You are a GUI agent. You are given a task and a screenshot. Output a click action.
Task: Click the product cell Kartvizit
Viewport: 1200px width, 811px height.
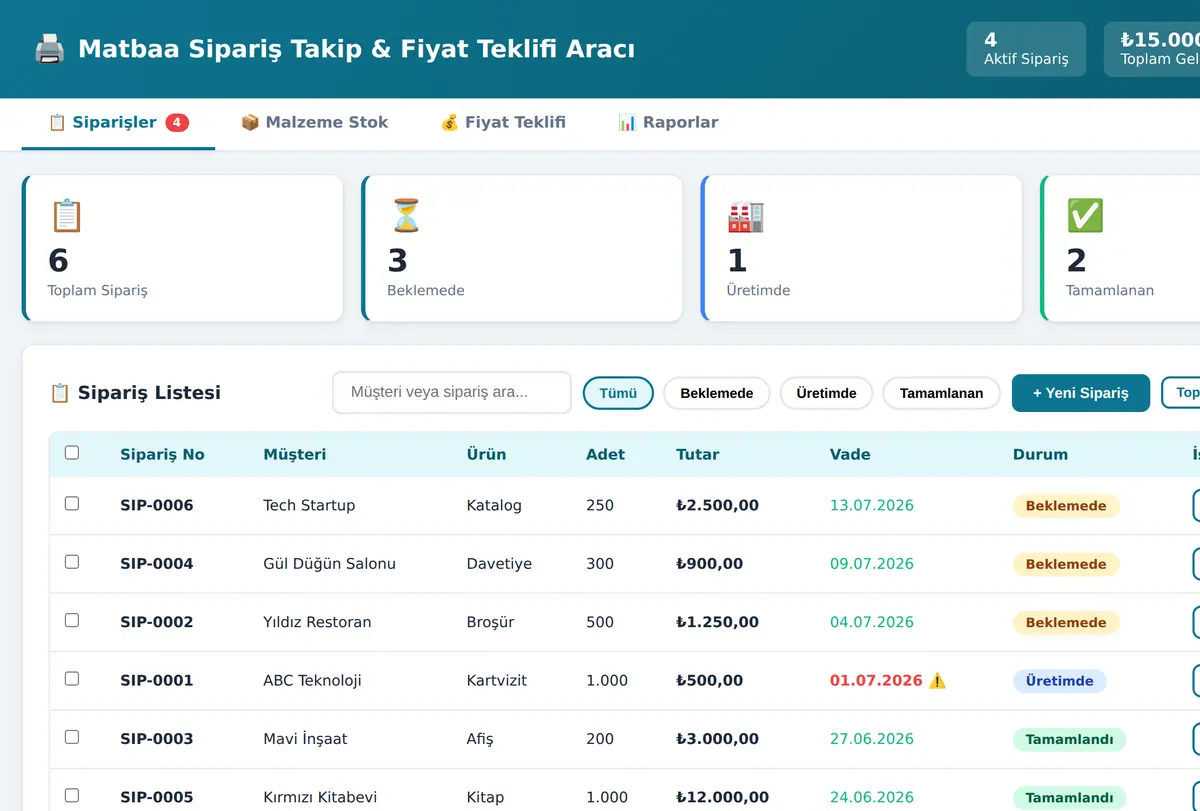pos(497,680)
